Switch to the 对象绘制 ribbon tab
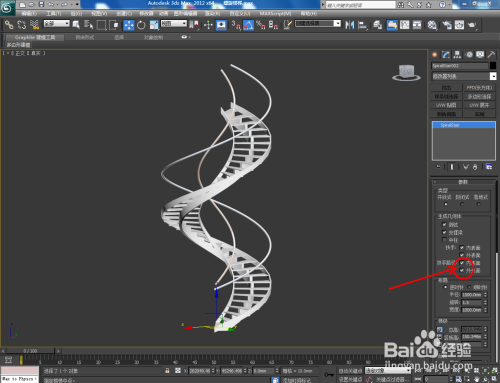The width and height of the screenshot is (500, 383). (x=153, y=37)
